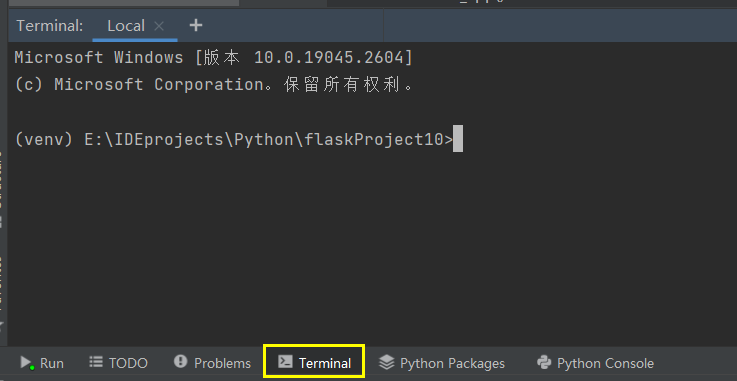The width and height of the screenshot is (737, 381).
Task: Click the "Terminal:" header label
Action: click(50, 26)
